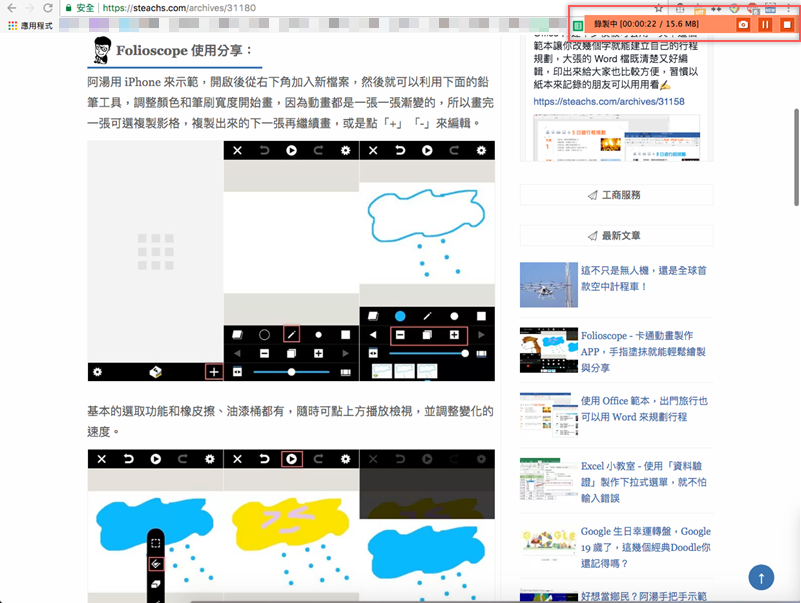Take a snapshot with the recorder camera icon
This screenshot has width=801, height=603.
[x=743, y=25]
